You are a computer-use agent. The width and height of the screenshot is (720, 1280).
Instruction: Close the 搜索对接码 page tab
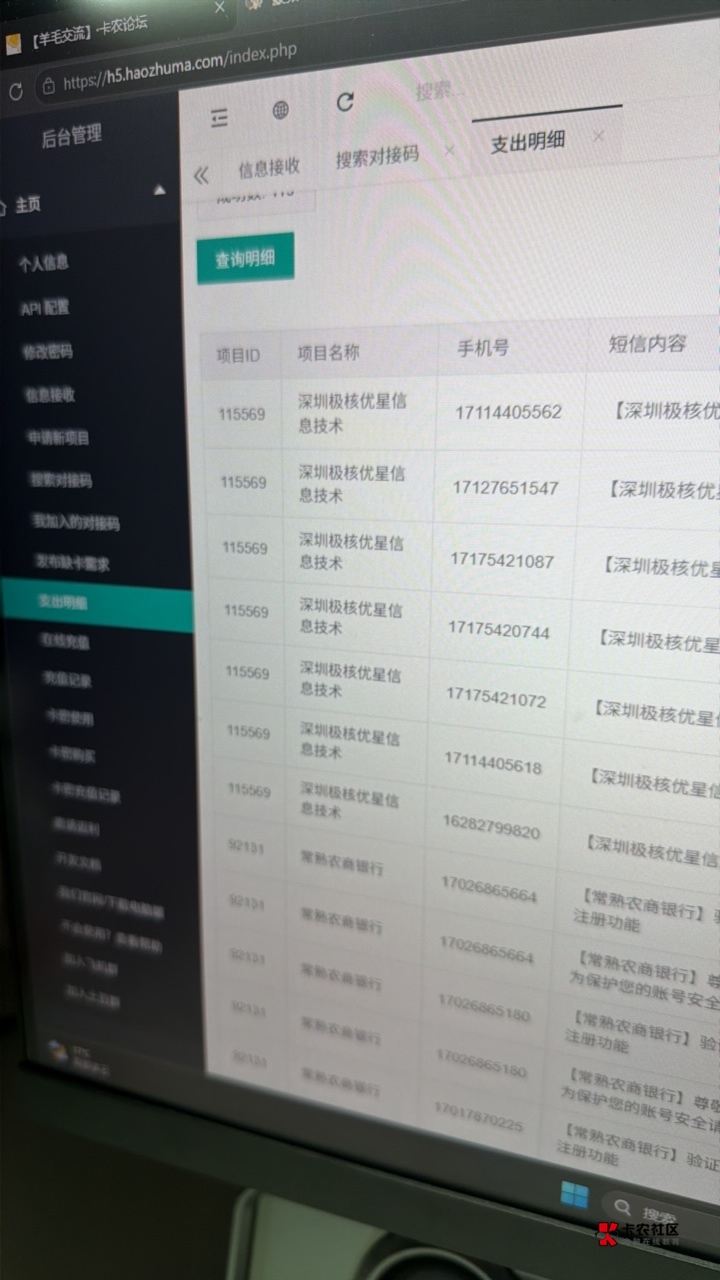(449, 150)
